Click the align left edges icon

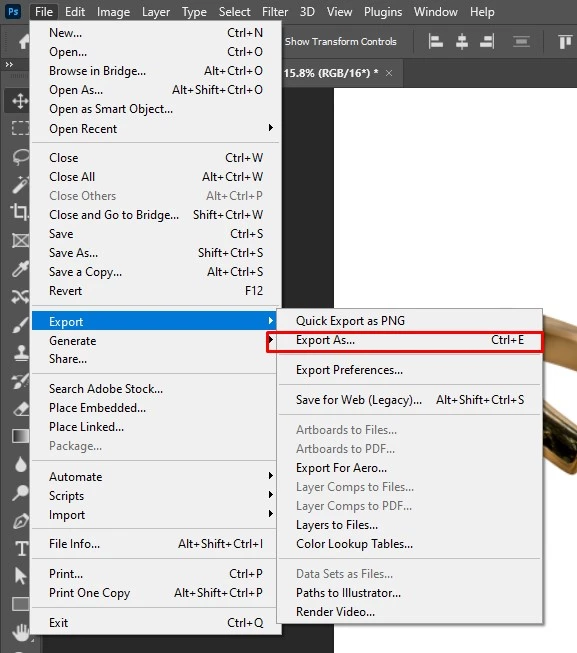pyautogui.click(x=435, y=42)
